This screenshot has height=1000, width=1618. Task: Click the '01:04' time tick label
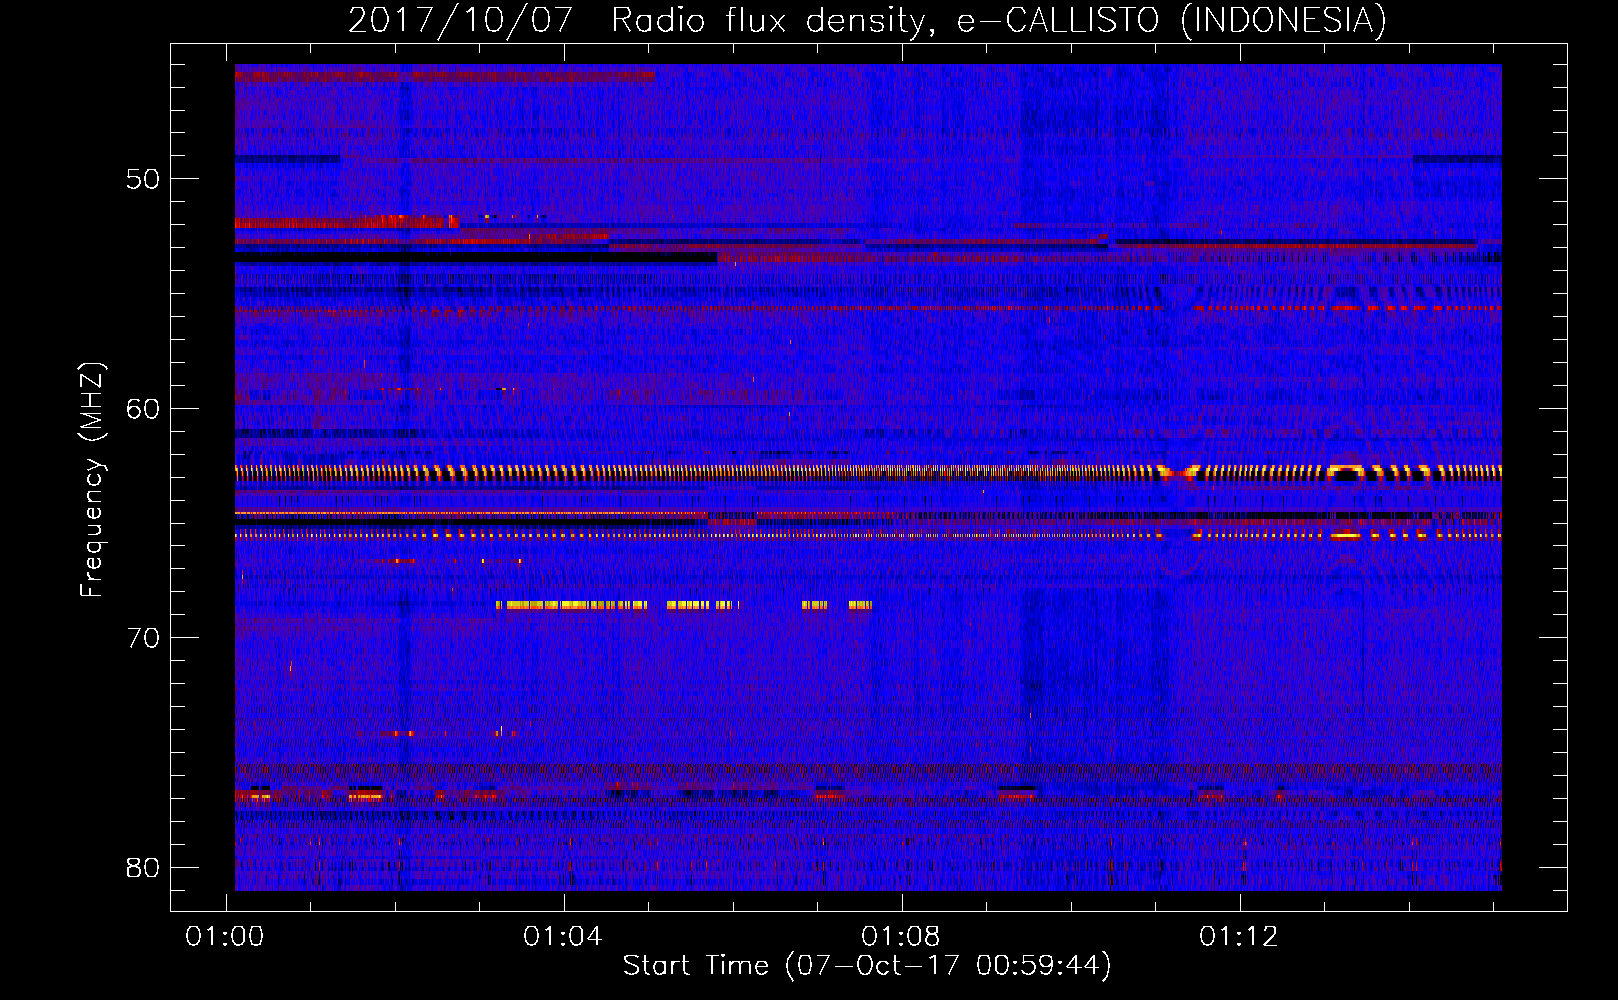pos(563,936)
